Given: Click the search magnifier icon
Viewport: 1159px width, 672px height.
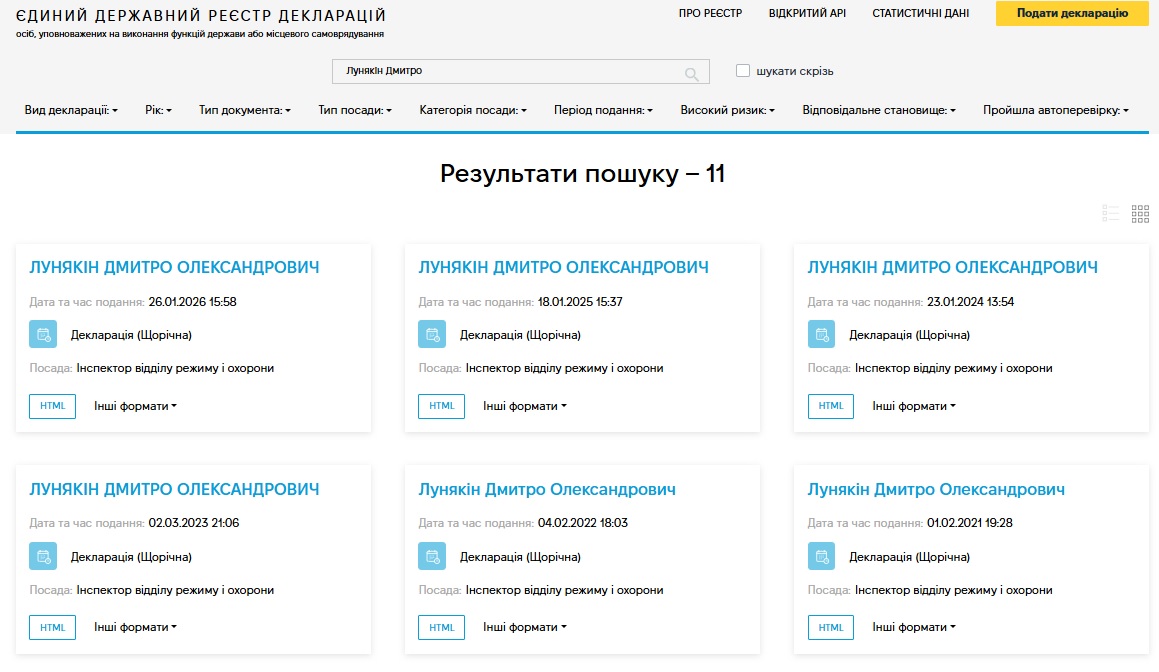Looking at the screenshot, I should tap(691, 73).
